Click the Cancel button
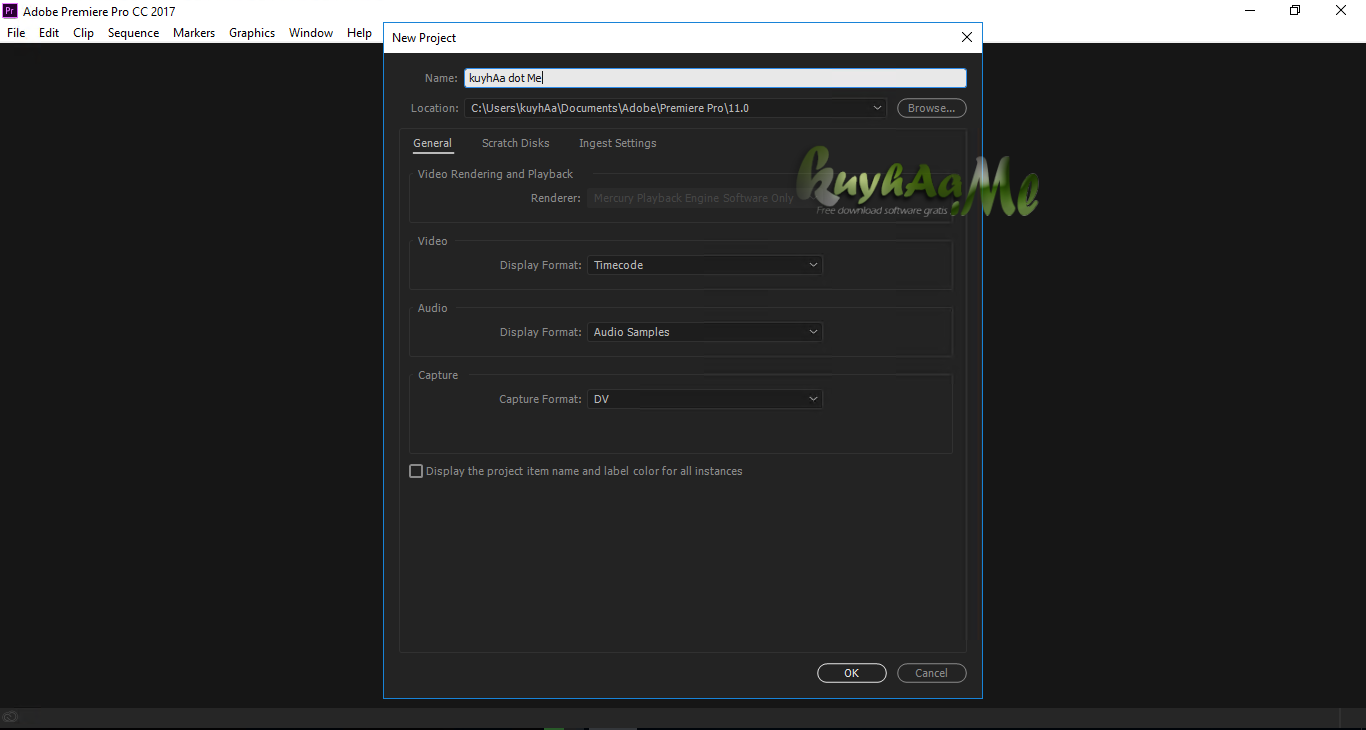1366x730 pixels. click(x=932, y=673)
